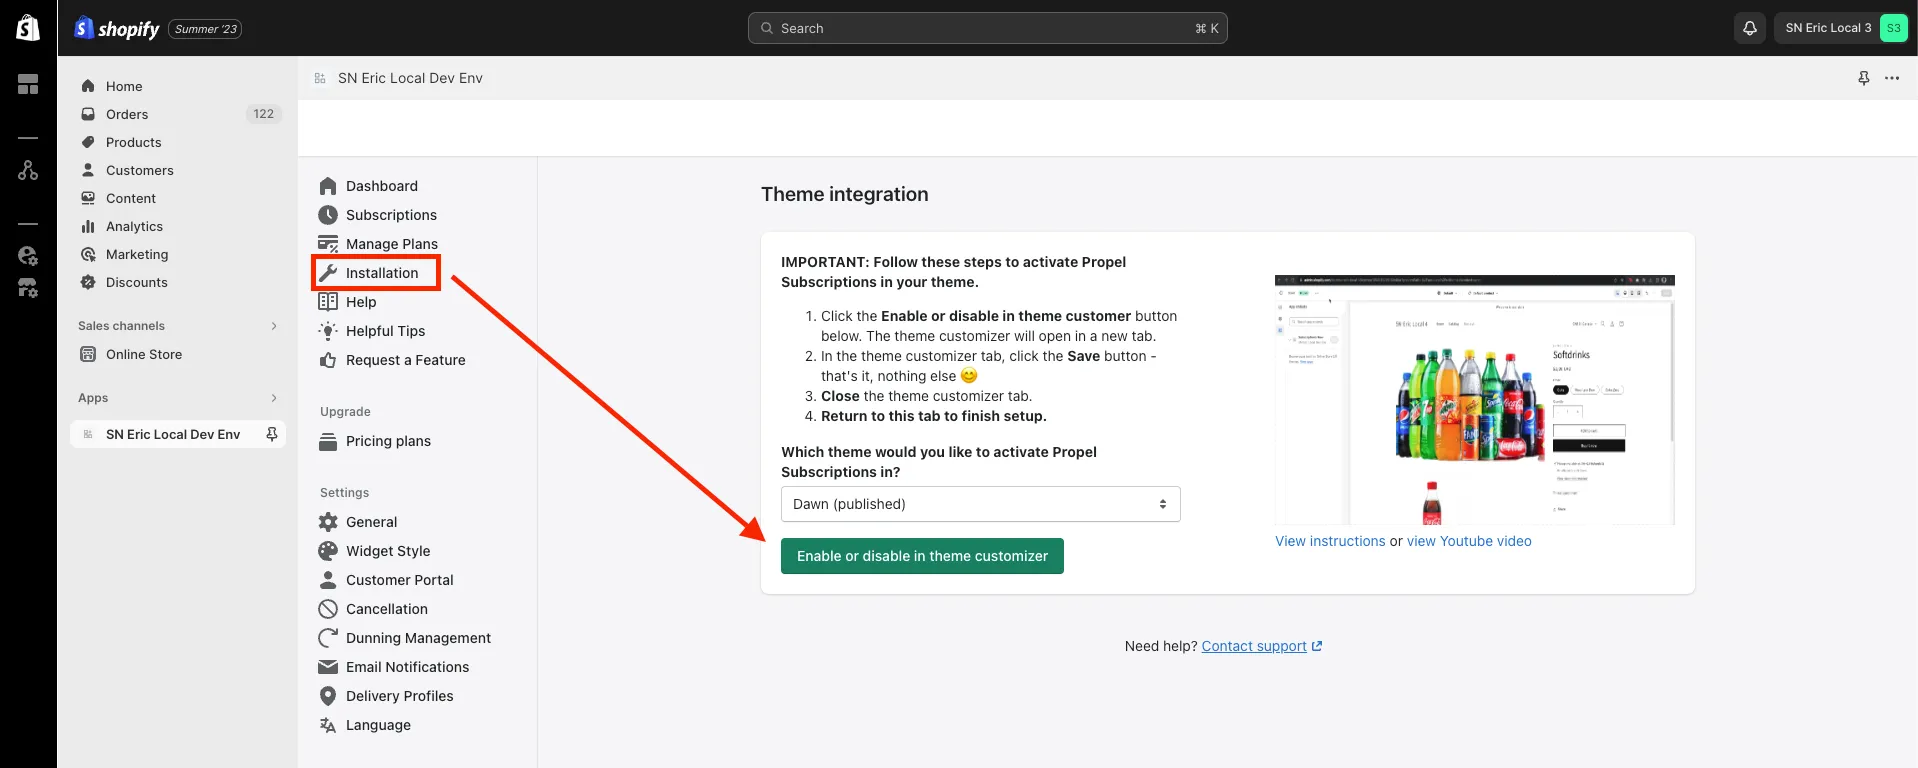Click the Marketing target icon
The height and width of the screenshot is (768, 1918).
88,254
